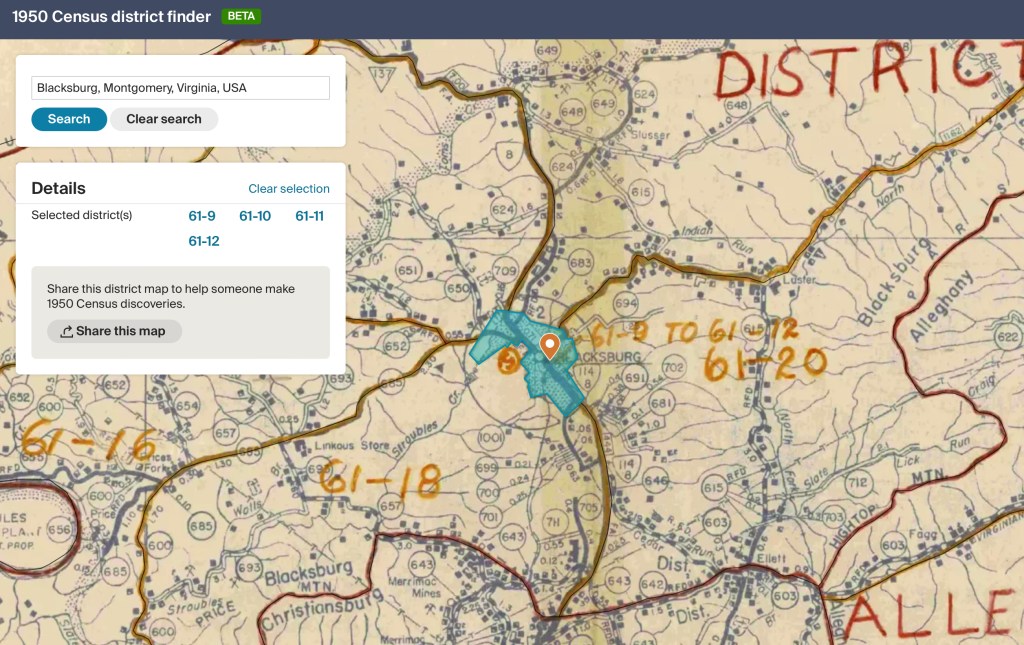The width and height of the screenshot is (1024, 645).
Task: Open district 61-10 link
Action: (255, 215)
